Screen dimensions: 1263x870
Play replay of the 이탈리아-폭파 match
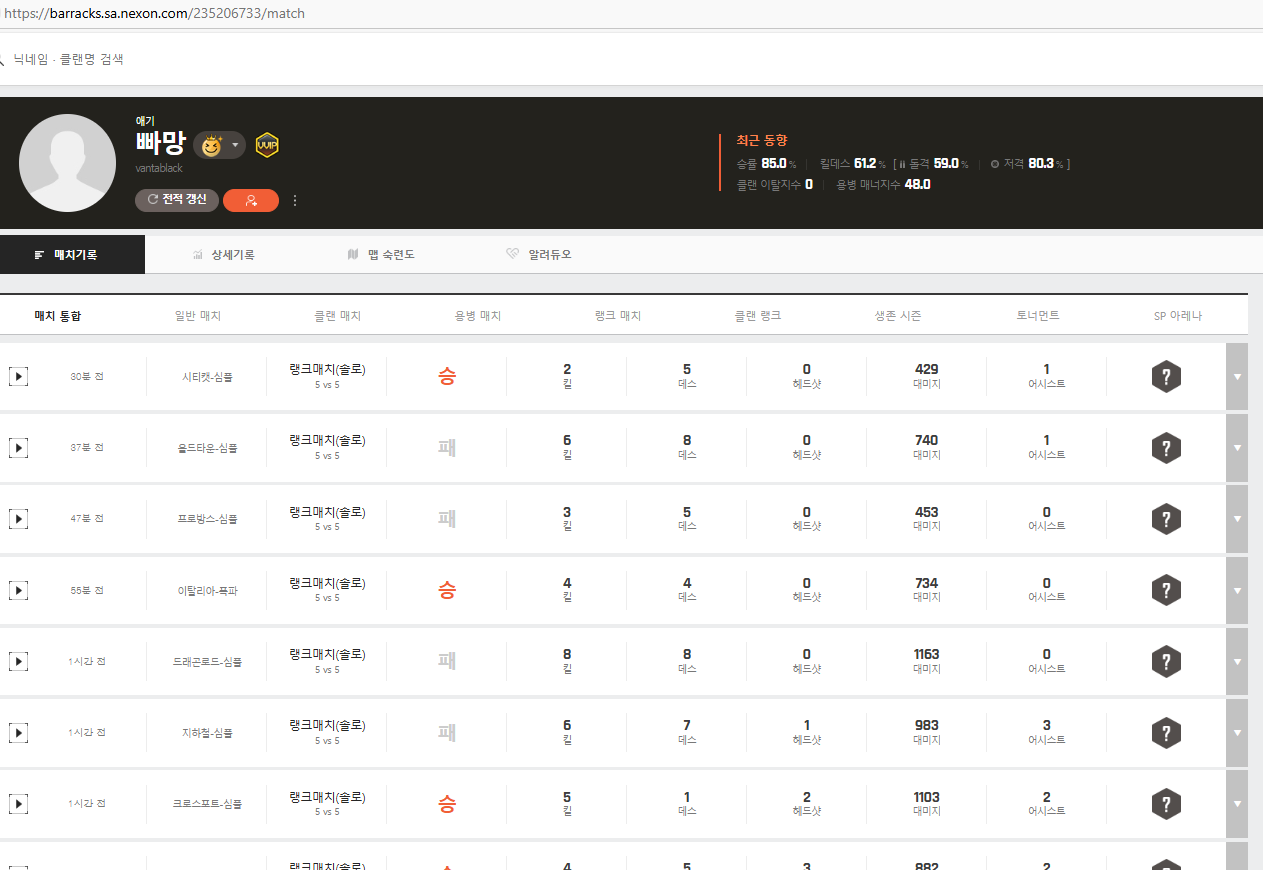(x=18, y=590)
